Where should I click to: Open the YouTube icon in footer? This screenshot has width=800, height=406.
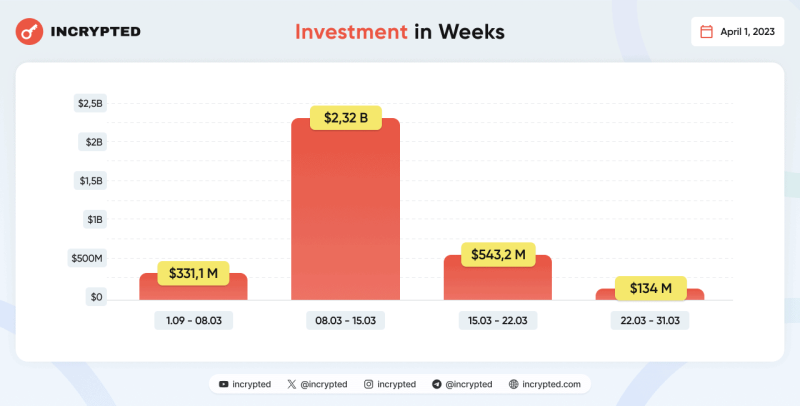coord(224,384)
